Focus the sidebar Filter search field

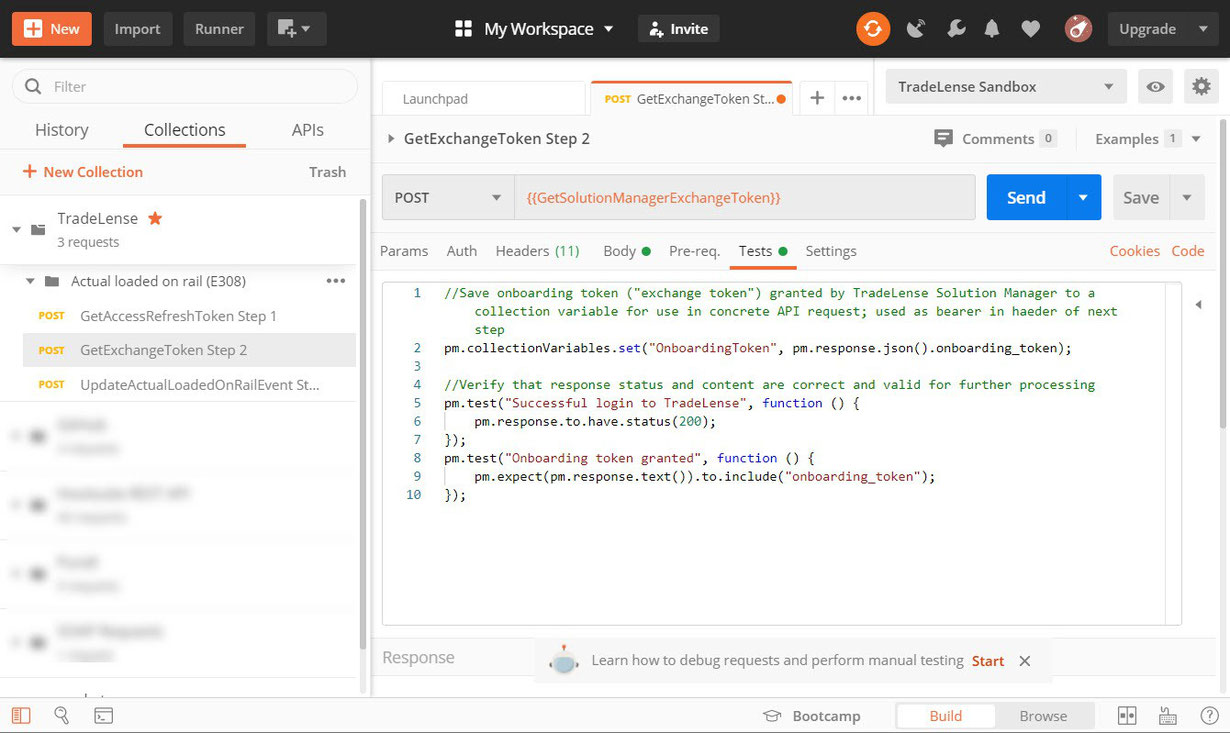coord(185,87)
